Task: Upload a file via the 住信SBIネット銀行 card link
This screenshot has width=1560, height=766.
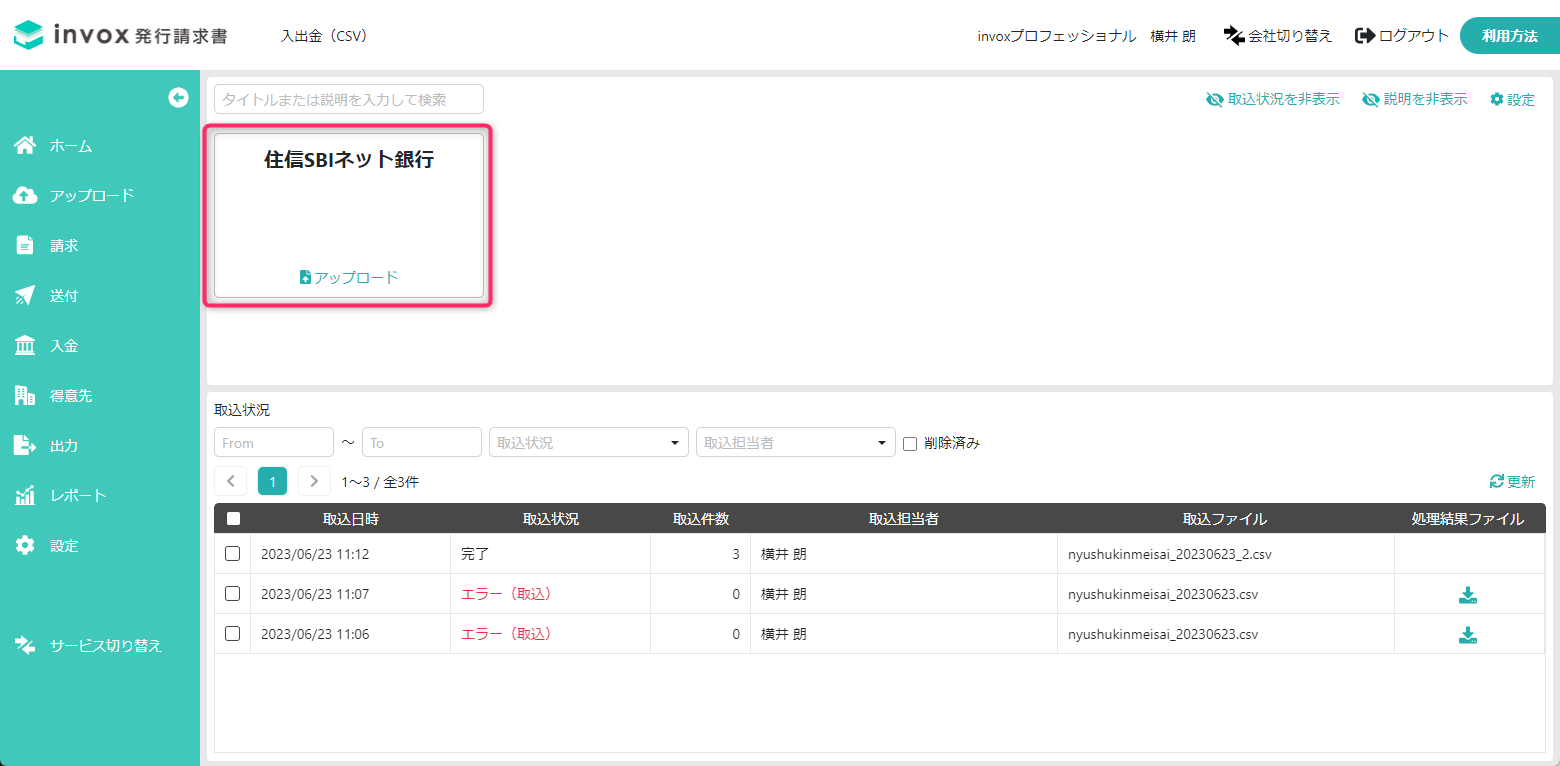Action: (x=348, y=277)
